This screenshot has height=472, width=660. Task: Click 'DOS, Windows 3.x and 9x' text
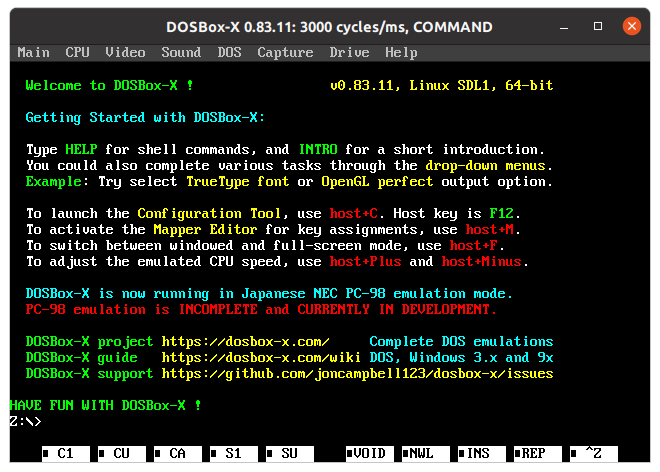[x=461, y=357]
